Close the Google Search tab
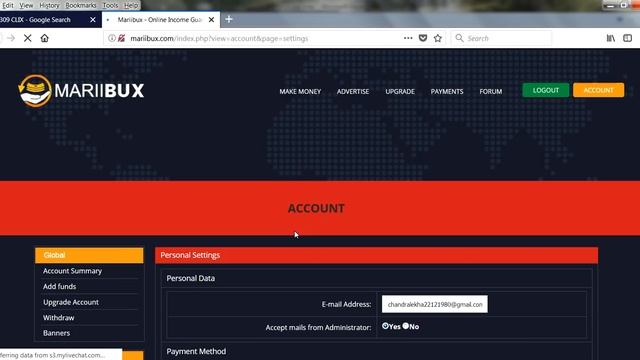 pos(93,20)
